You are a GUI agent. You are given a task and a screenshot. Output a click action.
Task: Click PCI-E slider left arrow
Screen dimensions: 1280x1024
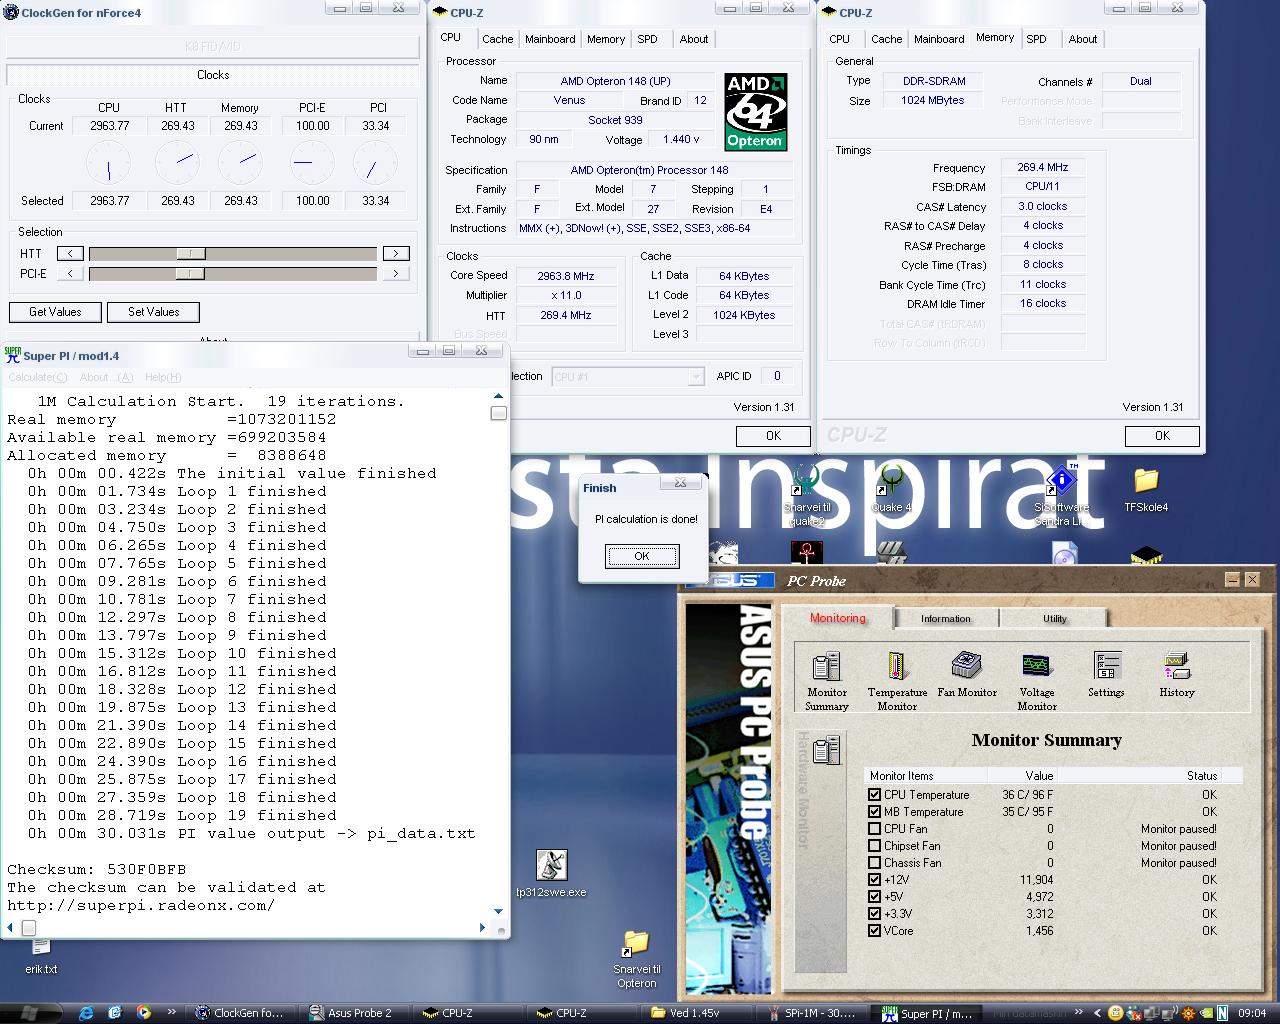coord(70,273)
